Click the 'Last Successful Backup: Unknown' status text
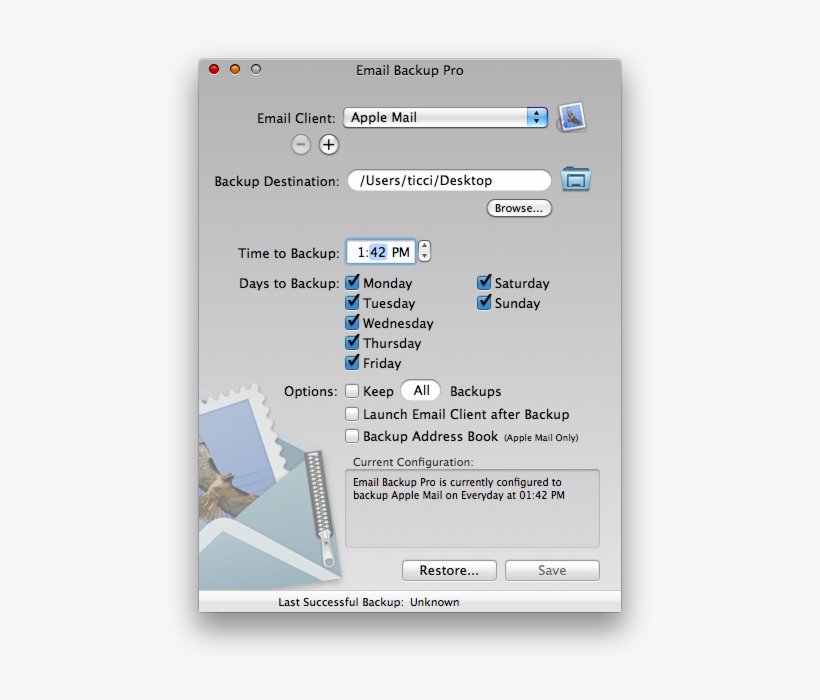 point(369,602)
